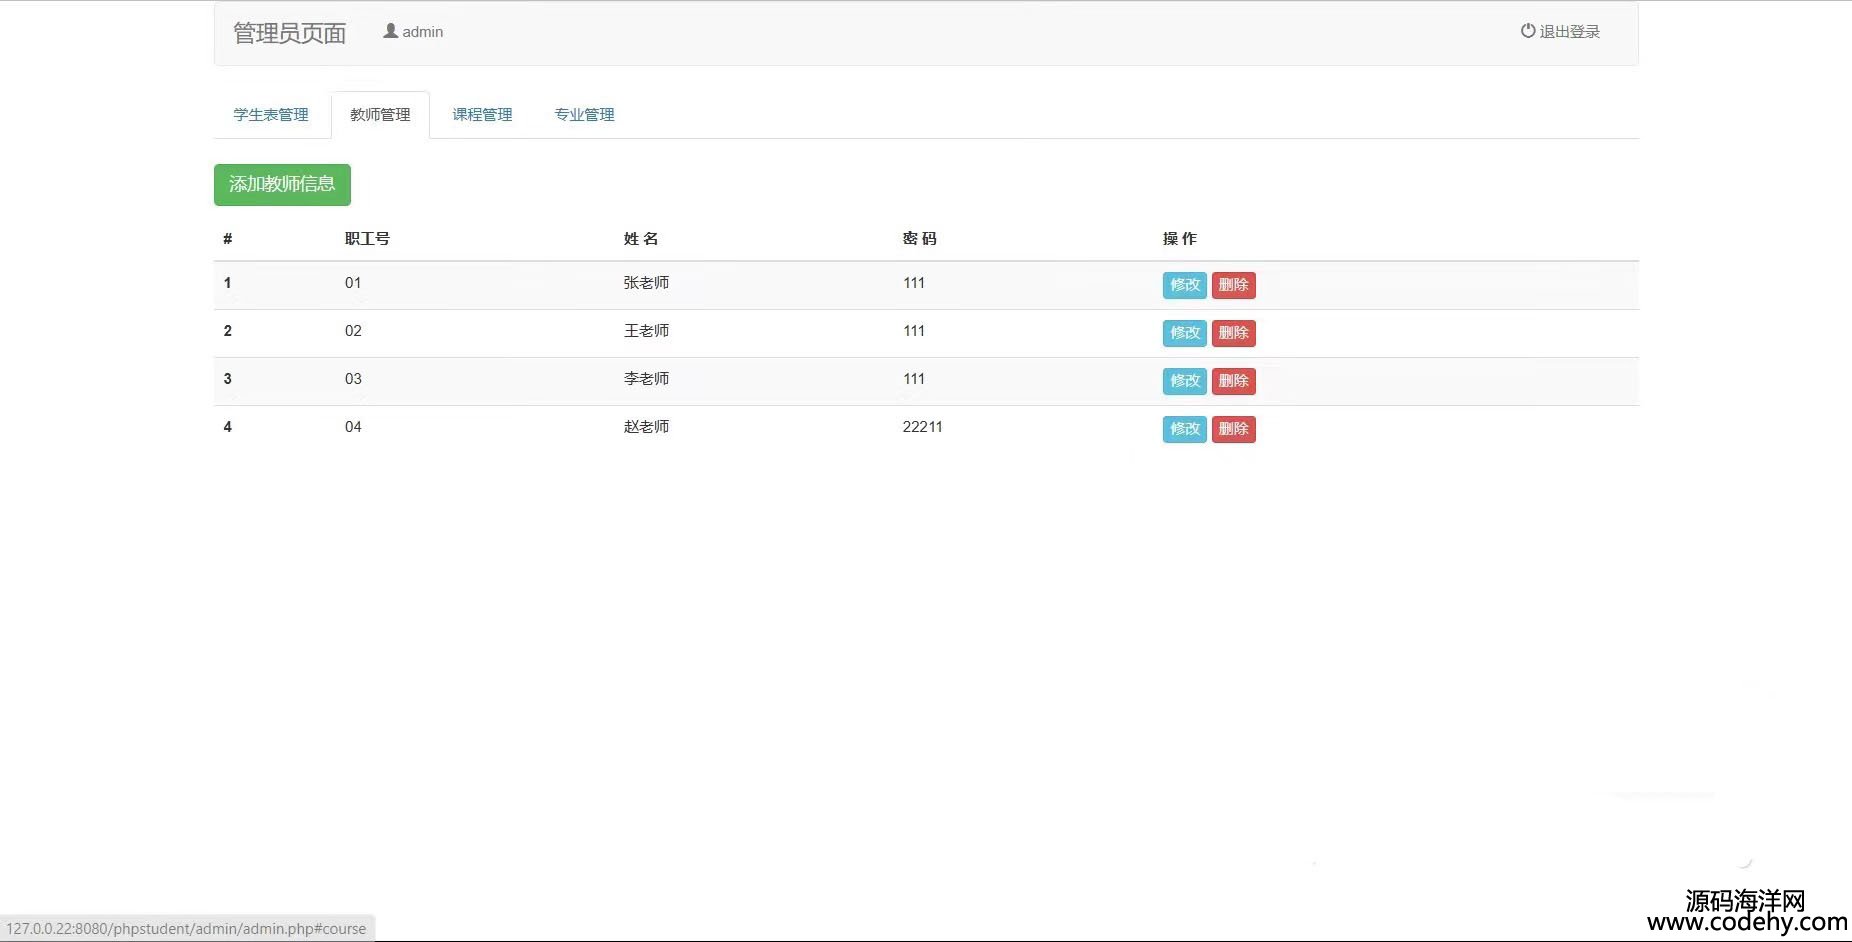Edit teacher 张老师 with 修改 button
1852x942 pixels.
[x=1184, y=285]
